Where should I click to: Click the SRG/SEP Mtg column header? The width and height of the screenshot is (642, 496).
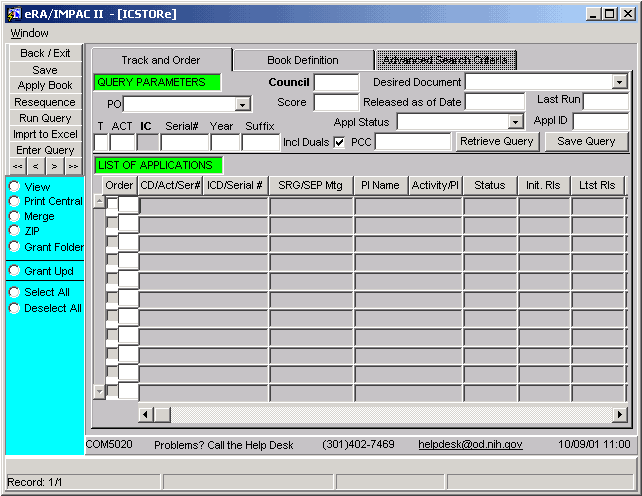coord(310,186)
